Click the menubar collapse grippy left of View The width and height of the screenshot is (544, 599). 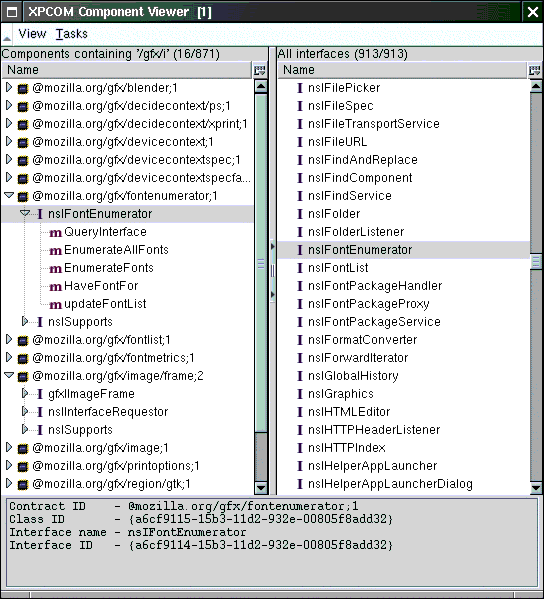pyautogui.click(x=6, y=34)
